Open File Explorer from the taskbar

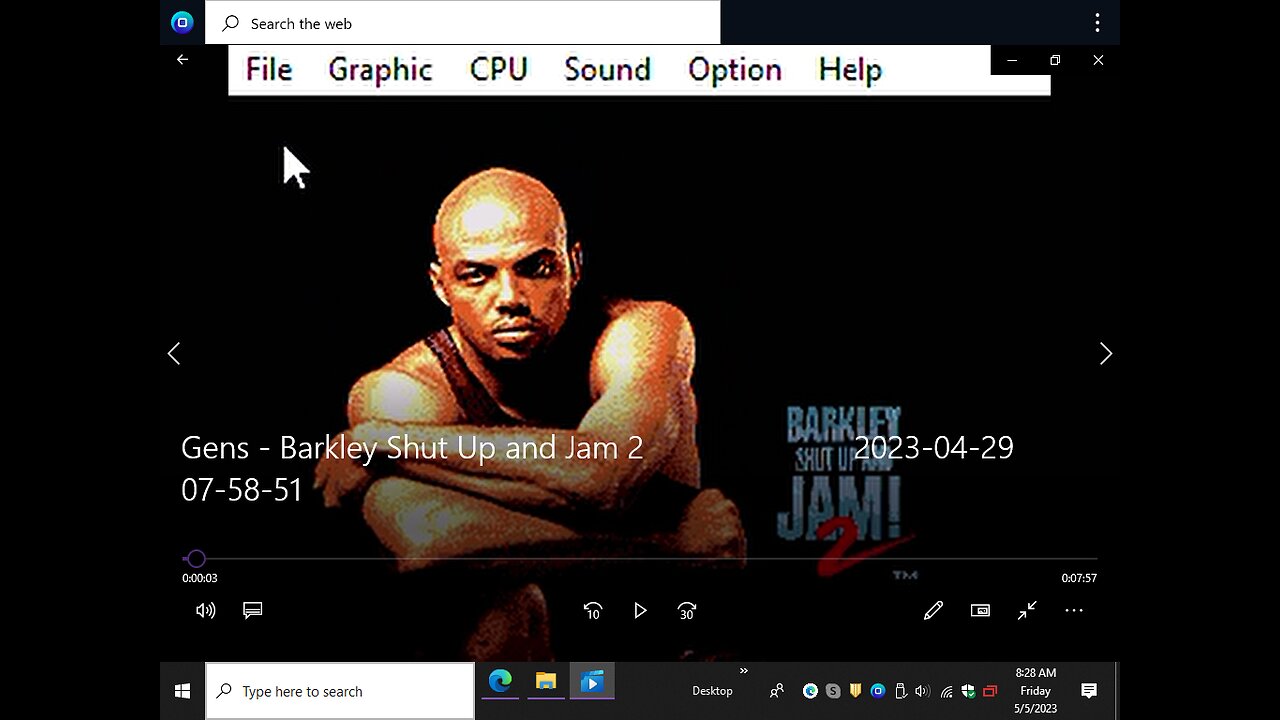546,682
